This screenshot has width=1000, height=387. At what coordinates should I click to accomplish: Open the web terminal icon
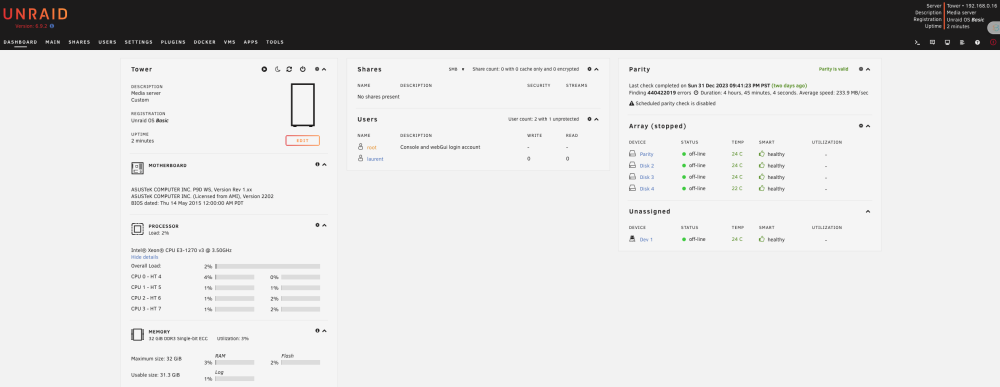click(917, 42)
